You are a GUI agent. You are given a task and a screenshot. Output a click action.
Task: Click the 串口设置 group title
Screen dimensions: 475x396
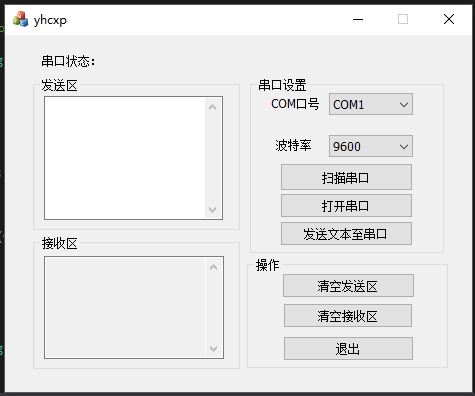(282, 85)
